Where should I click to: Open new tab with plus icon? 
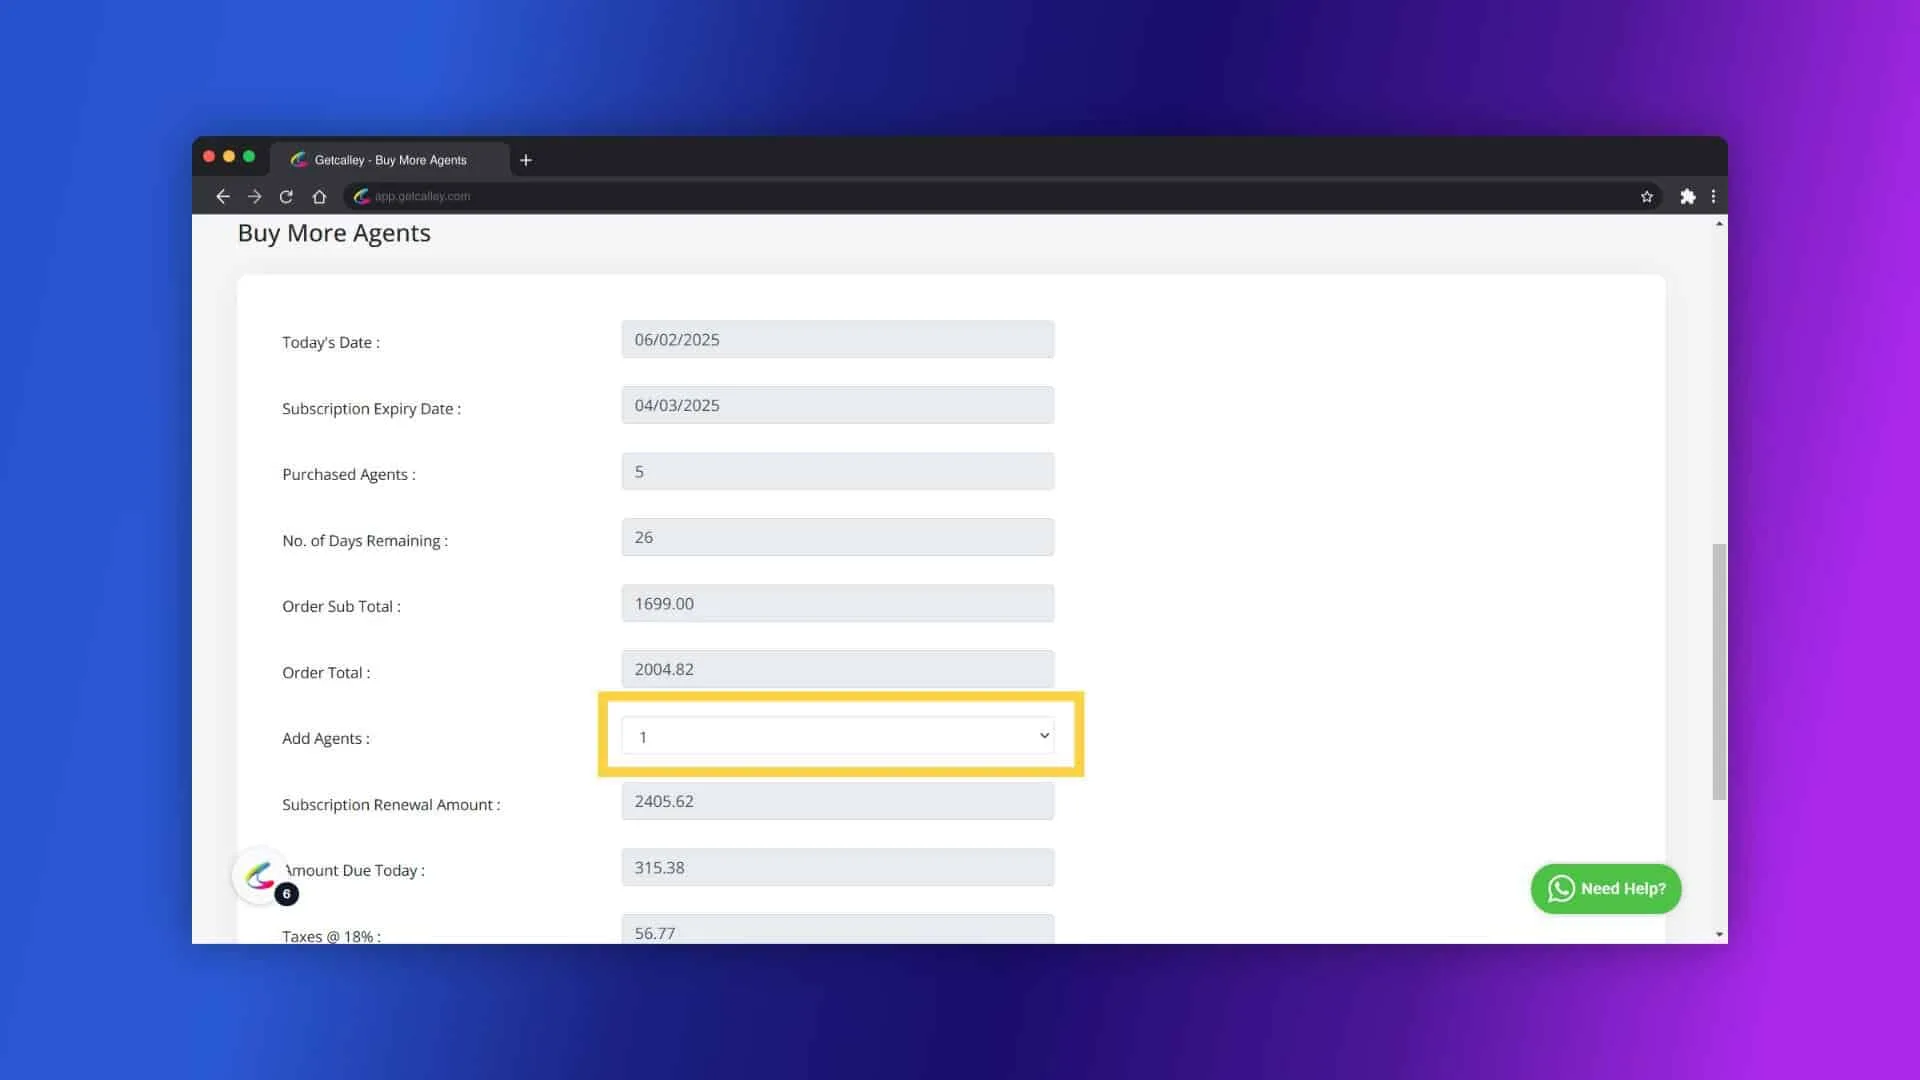(526, 160)
